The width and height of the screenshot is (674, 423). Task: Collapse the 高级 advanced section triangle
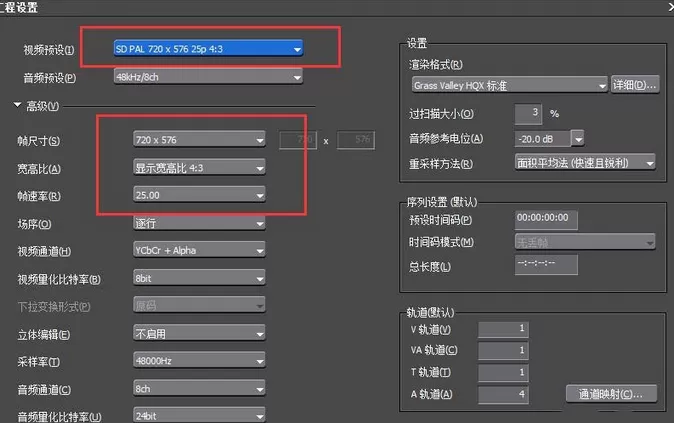tap(18, 104)
